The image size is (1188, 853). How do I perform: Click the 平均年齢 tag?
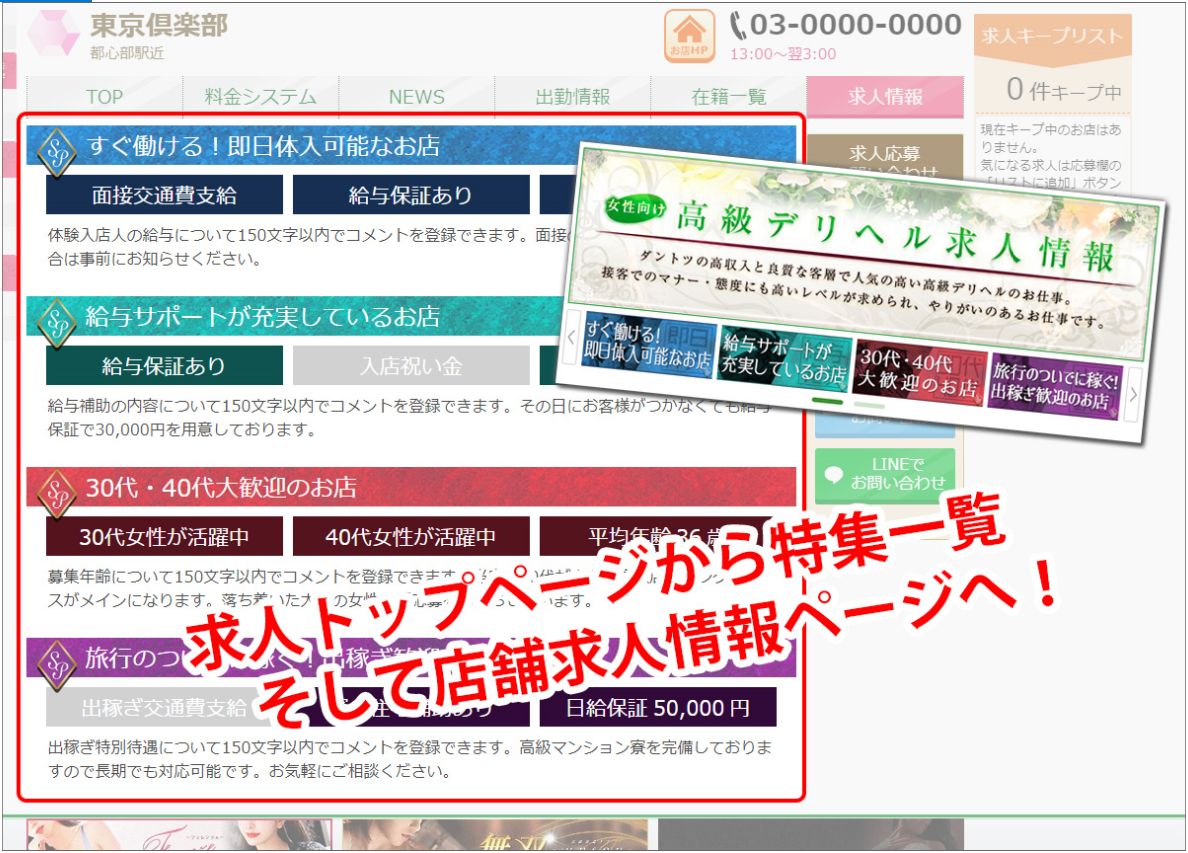pos(658,536)
